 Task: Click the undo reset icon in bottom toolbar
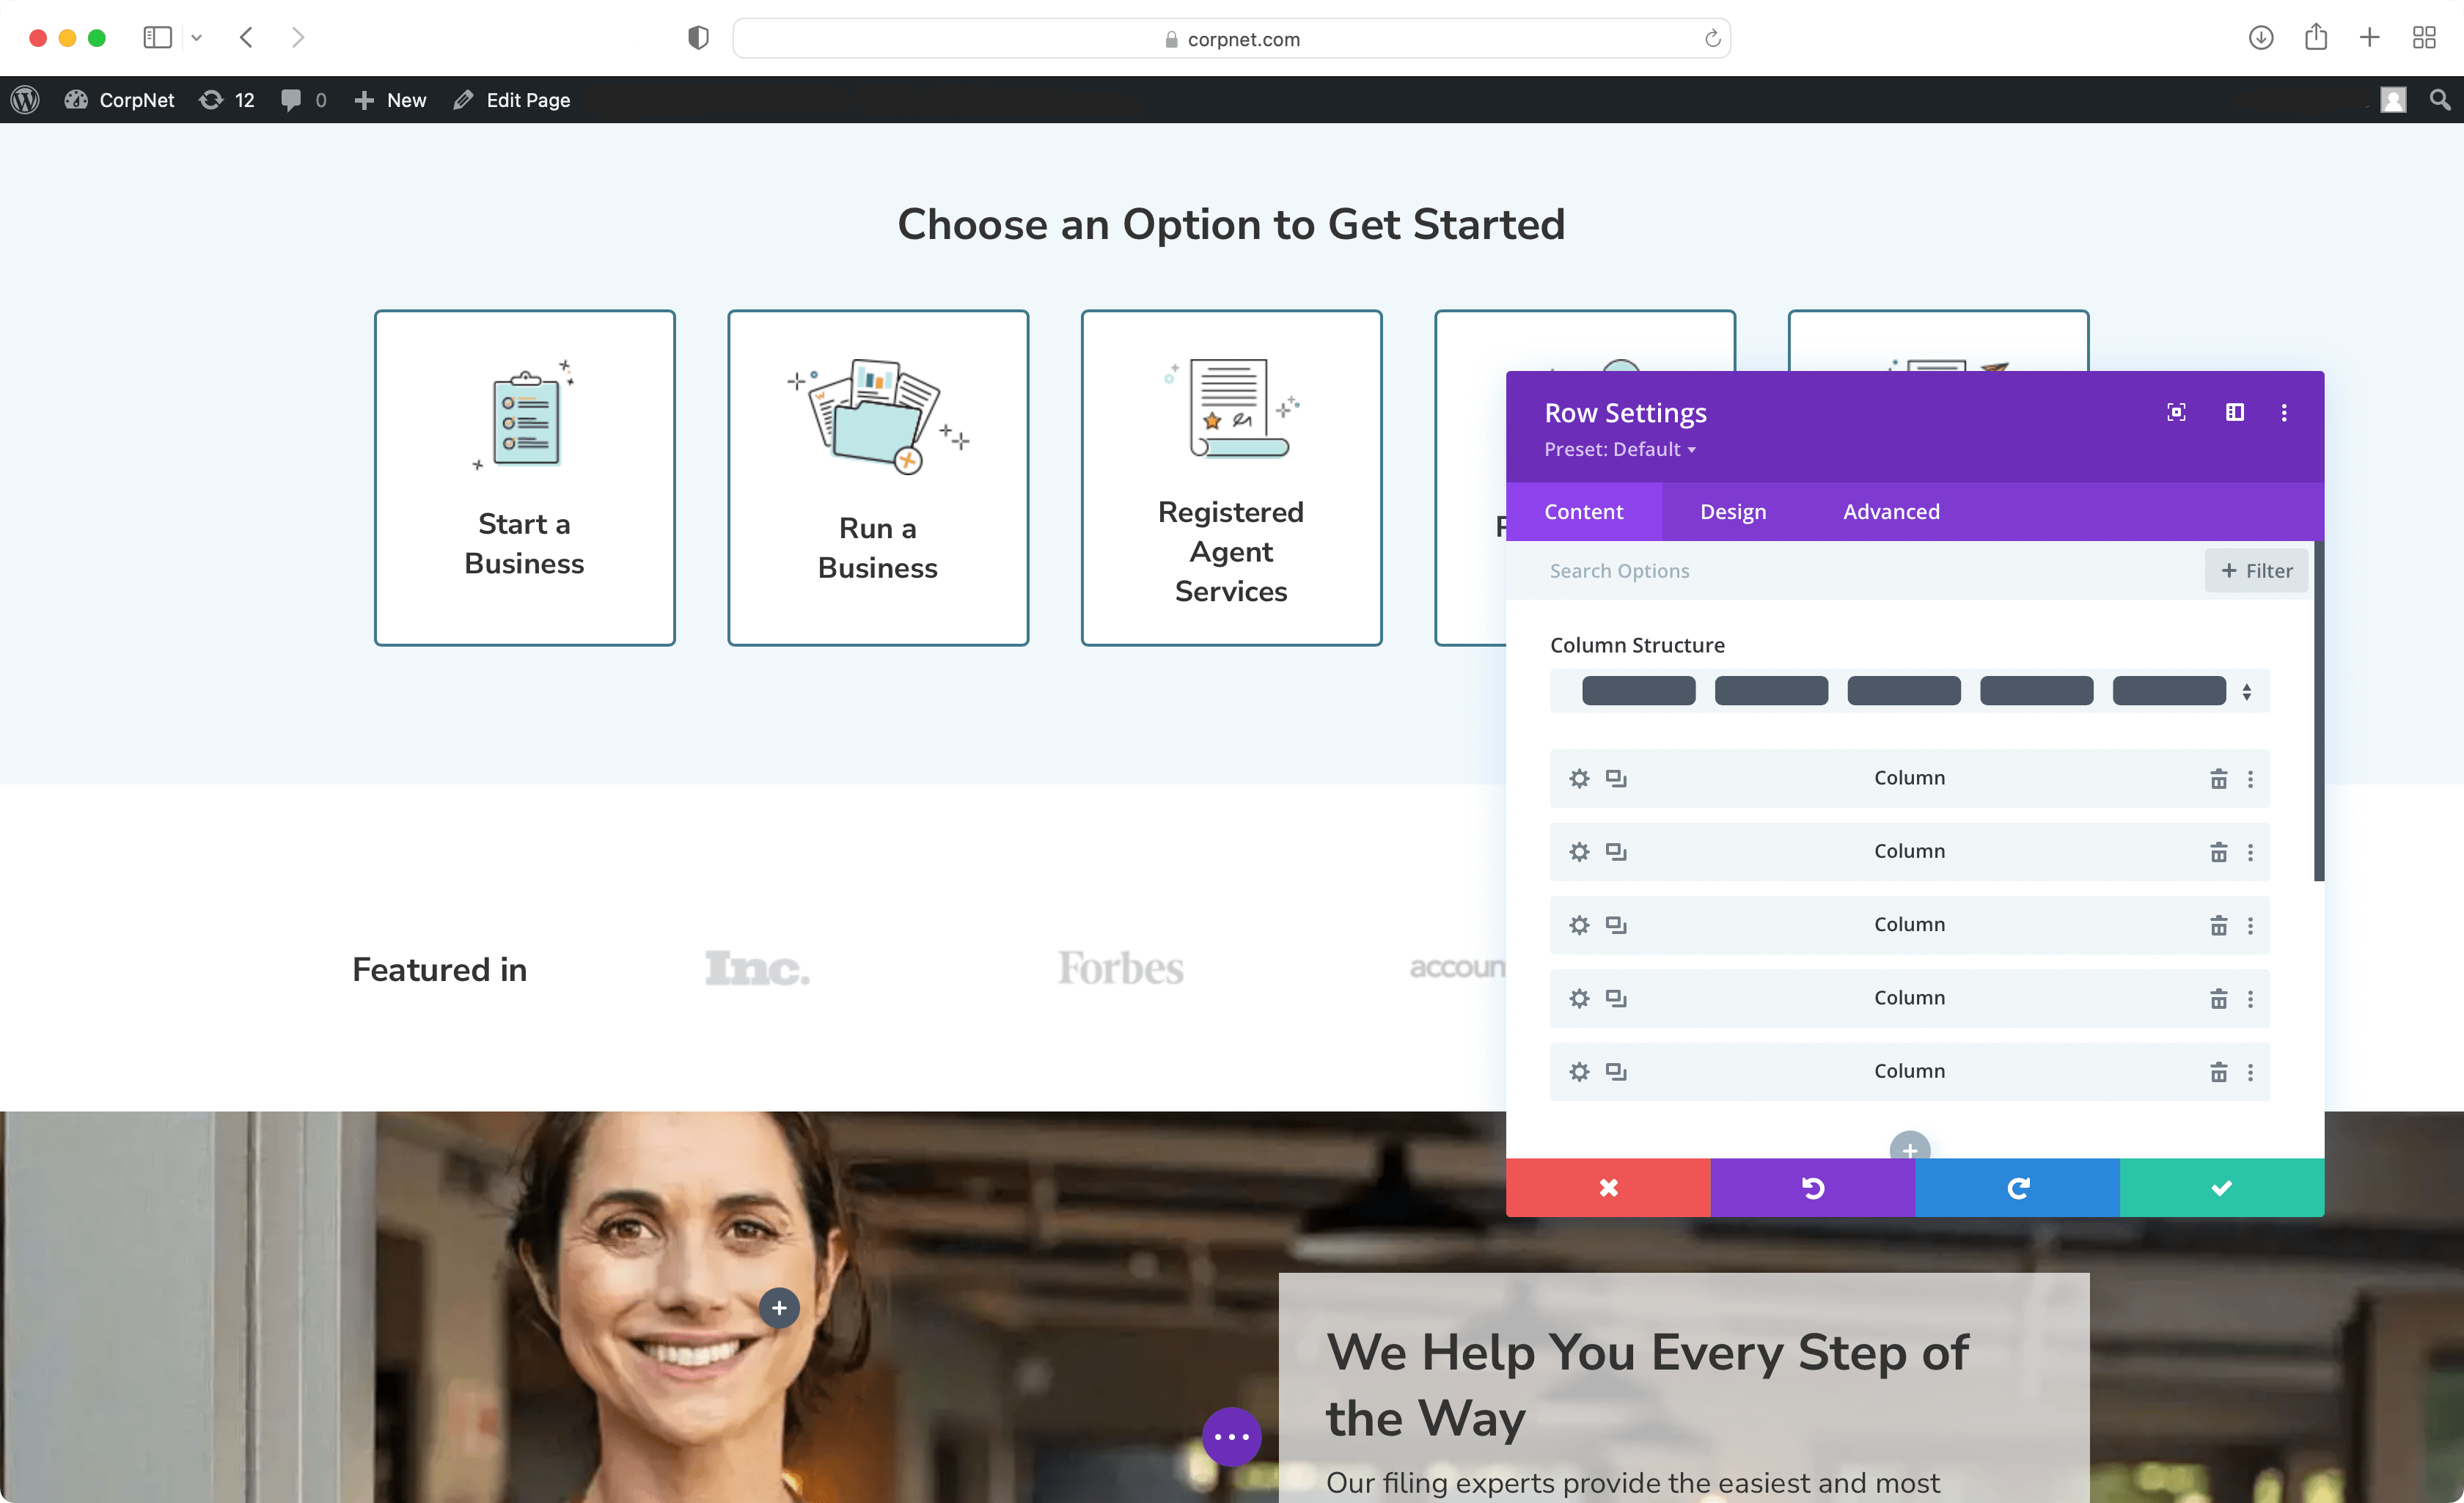[x=1811, y=1186]
